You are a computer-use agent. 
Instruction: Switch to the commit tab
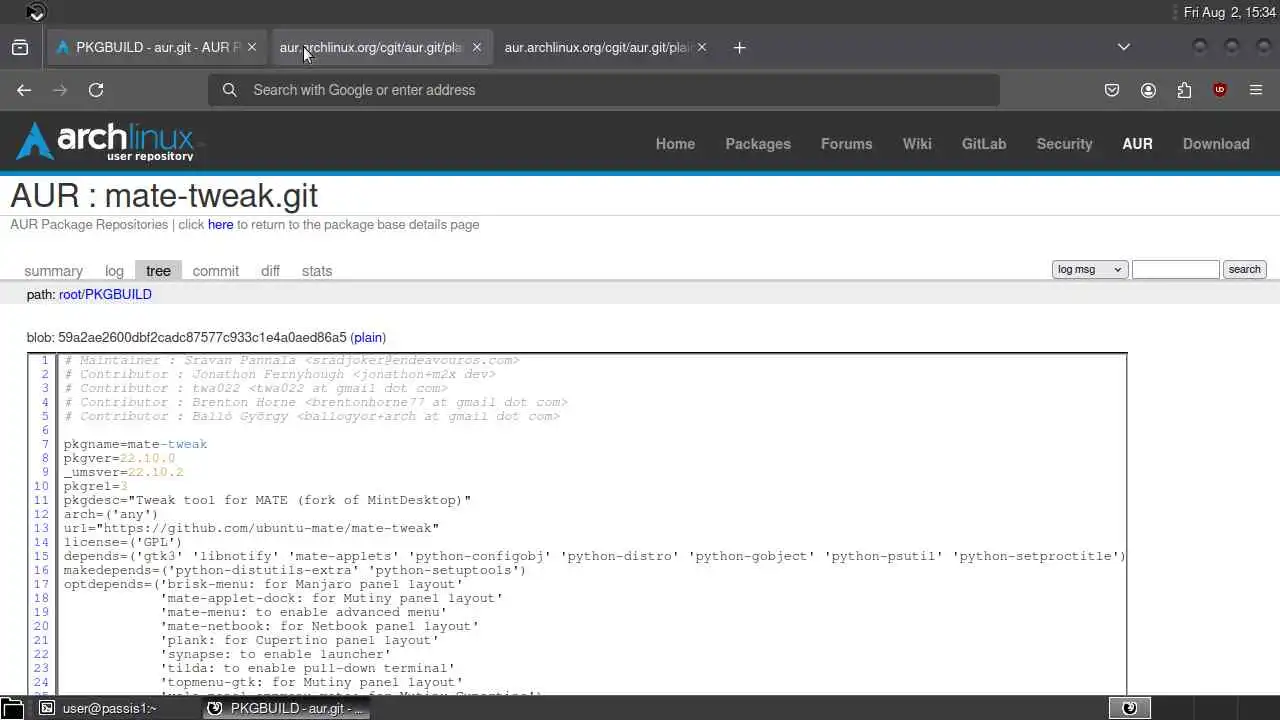216,271
